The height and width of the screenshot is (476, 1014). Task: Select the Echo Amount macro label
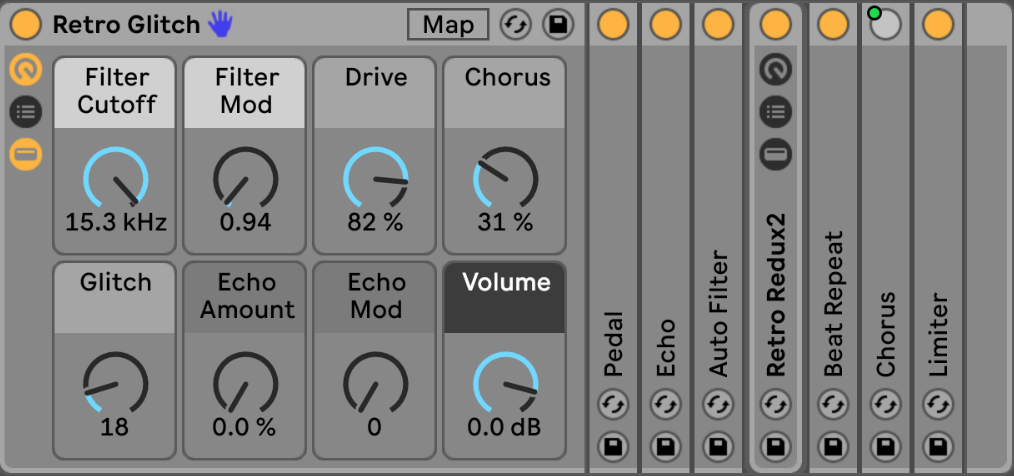point(245,298)
